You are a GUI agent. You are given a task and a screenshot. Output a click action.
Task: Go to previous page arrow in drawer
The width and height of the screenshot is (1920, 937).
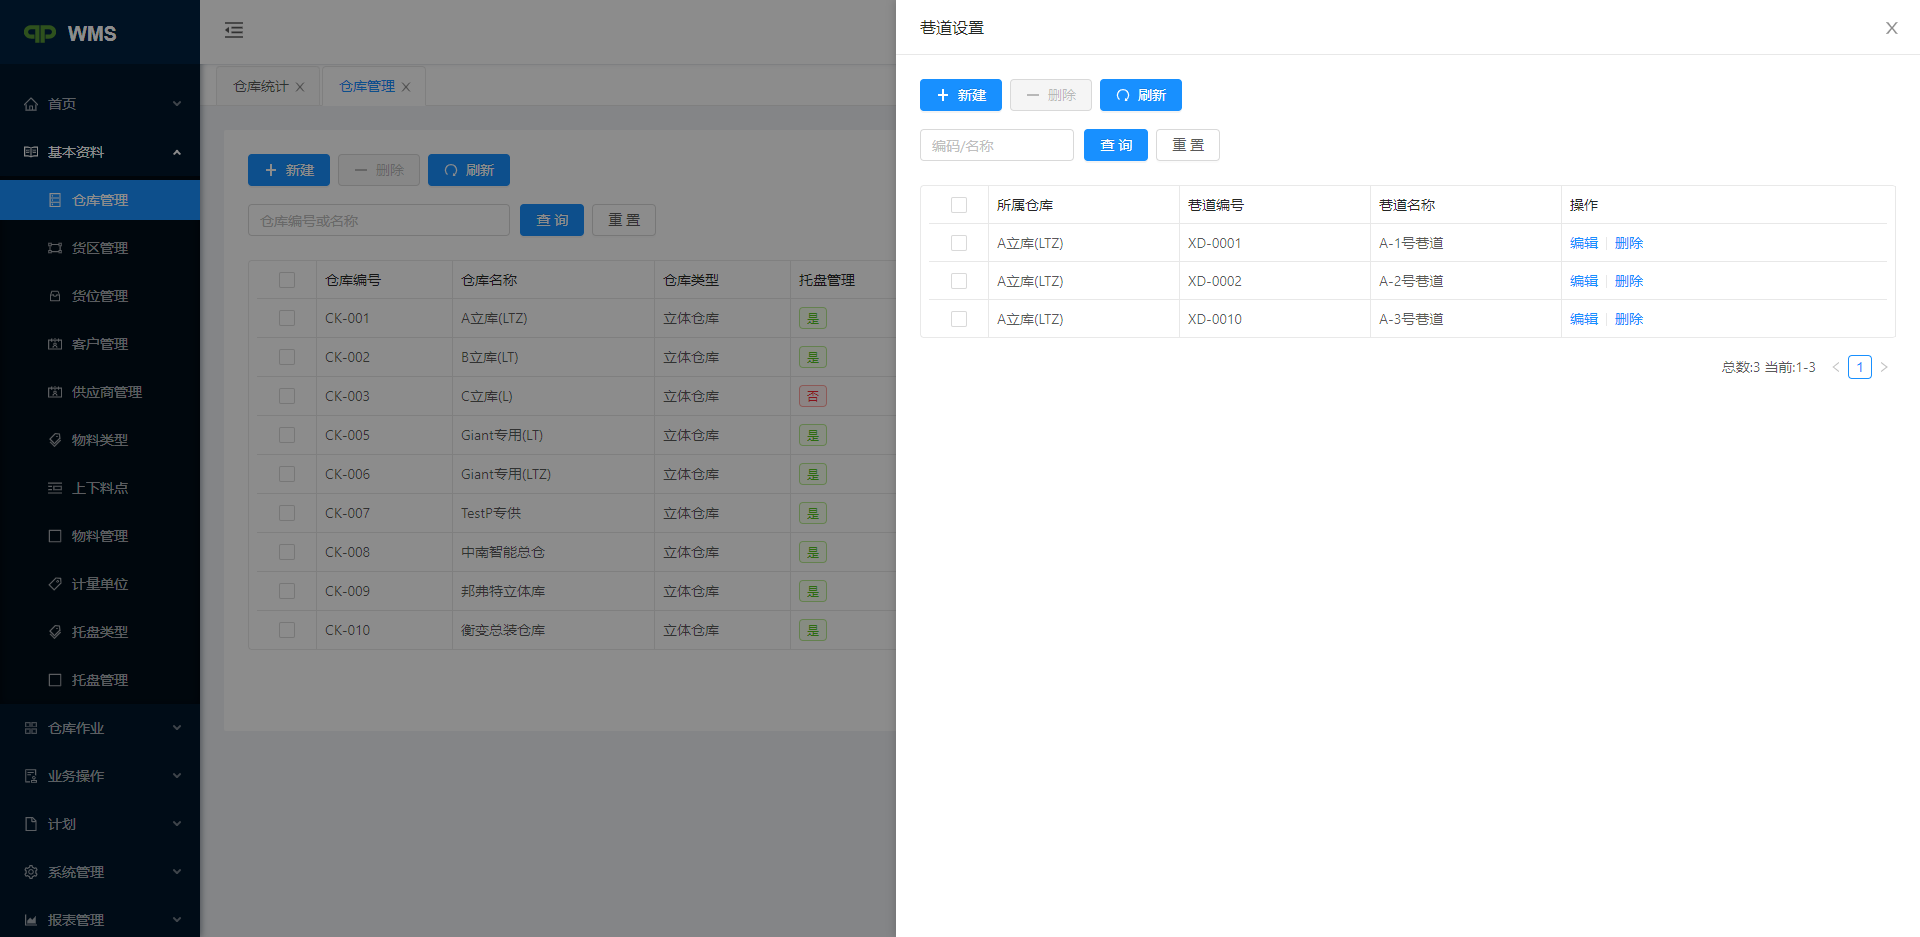pyautogui.click(x=1836, y=367)
